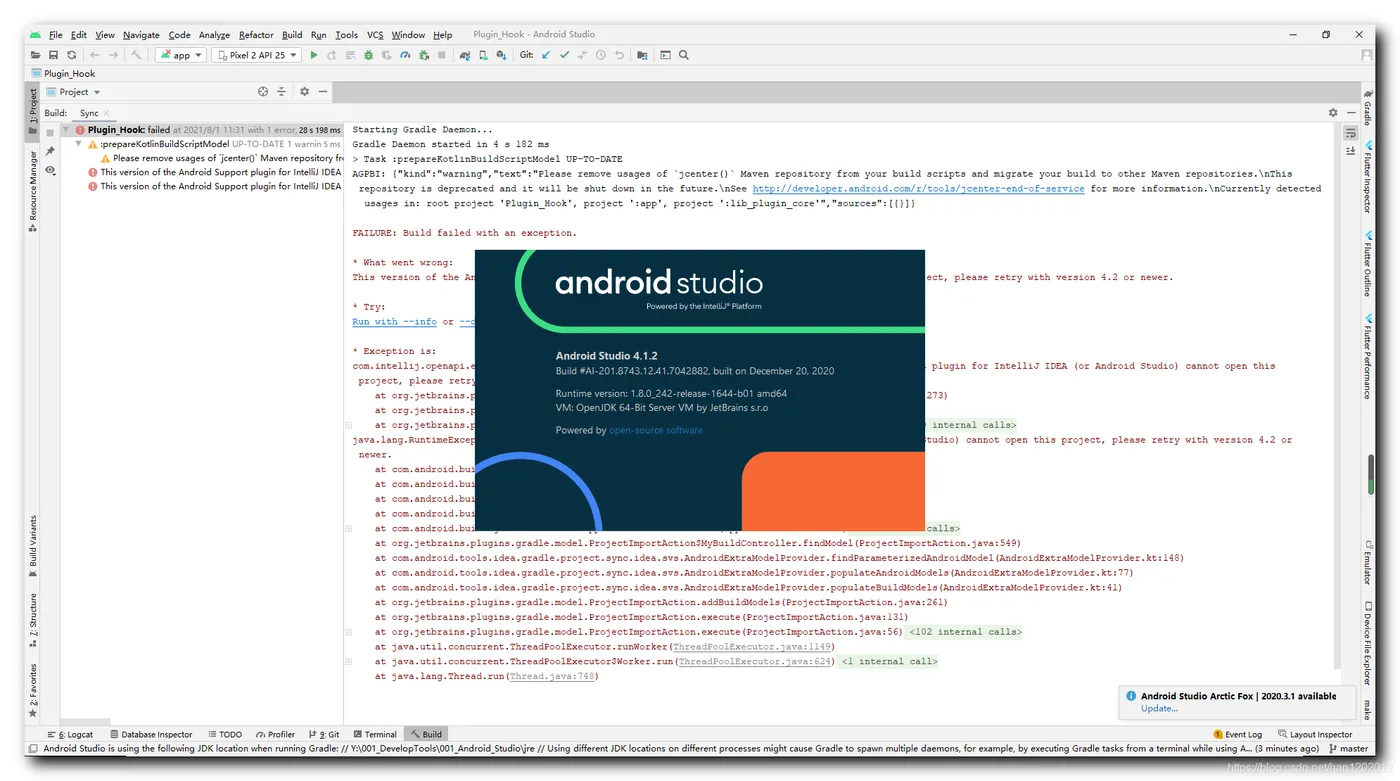Open the Navigate menu
This screenshot has height=781, width=1400.
pyautogui.click(x=141, y=35)
